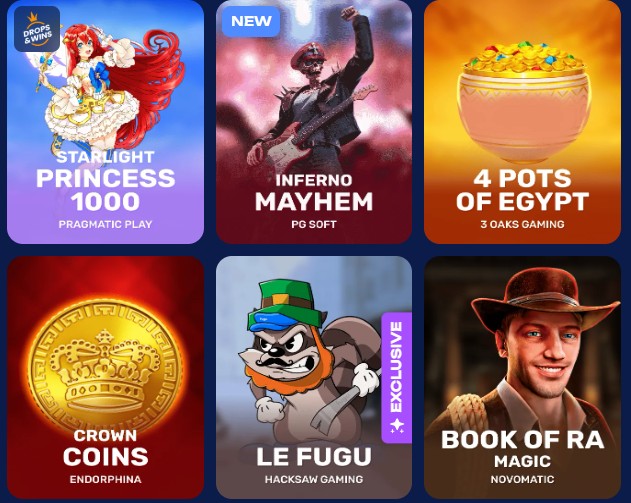The height and width of the screenshot is (503, 631).
Task: Click the purple EXCLUSIVE ribbon on Le Fugu
Action: point(396,378)
